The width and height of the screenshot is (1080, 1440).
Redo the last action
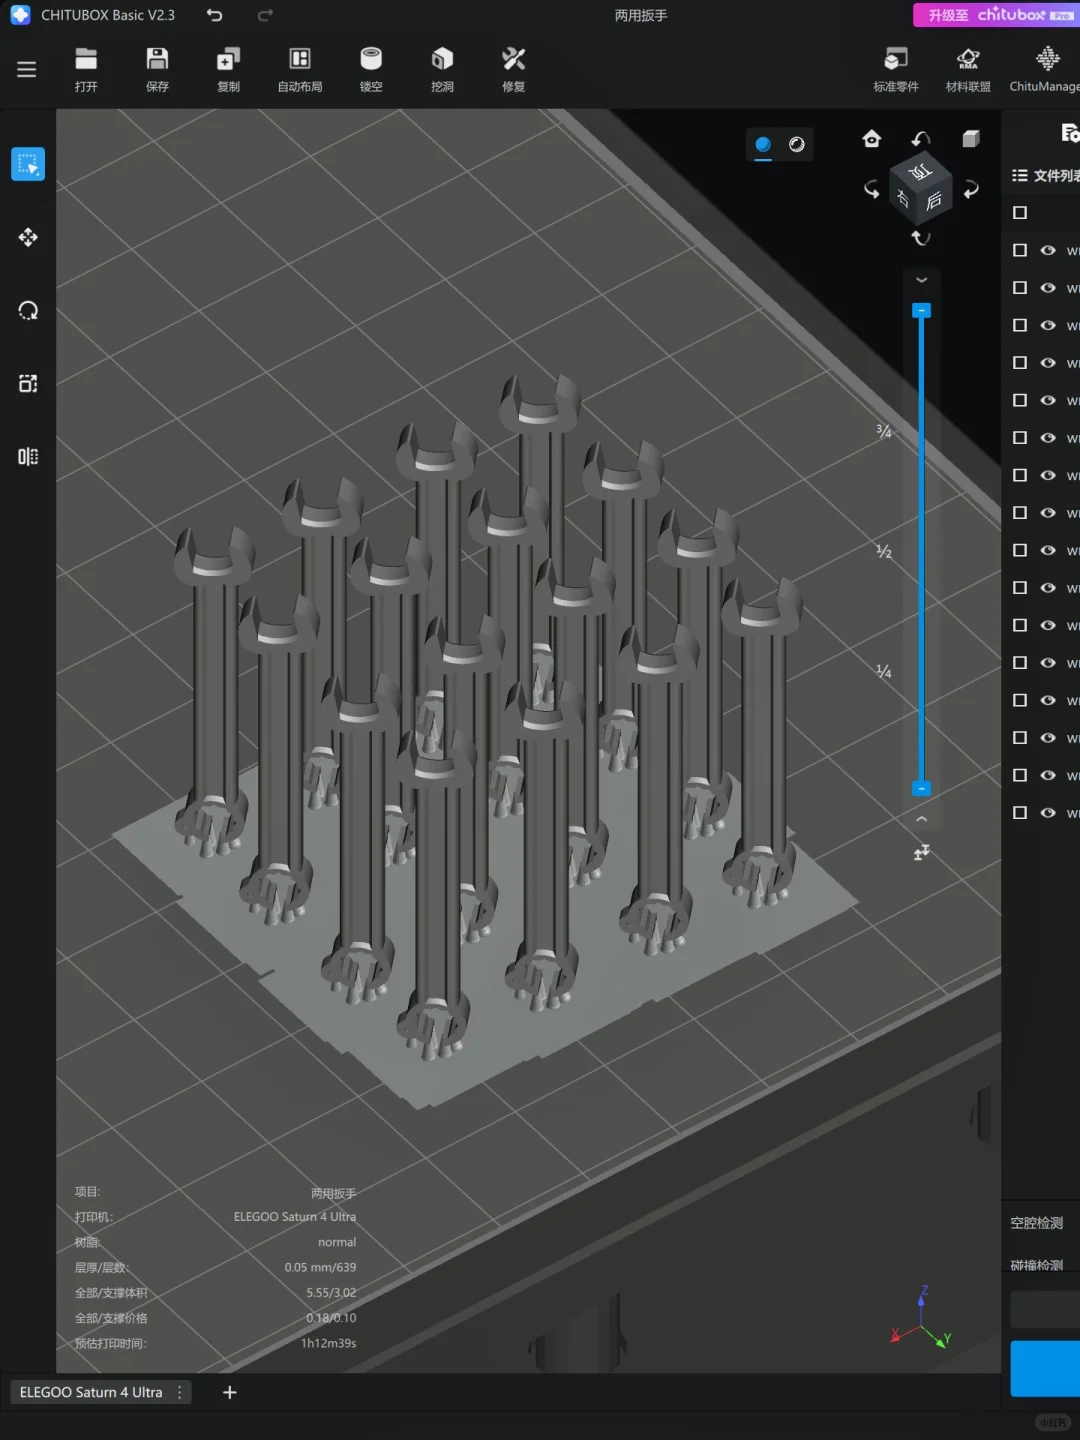coord(265,15)
